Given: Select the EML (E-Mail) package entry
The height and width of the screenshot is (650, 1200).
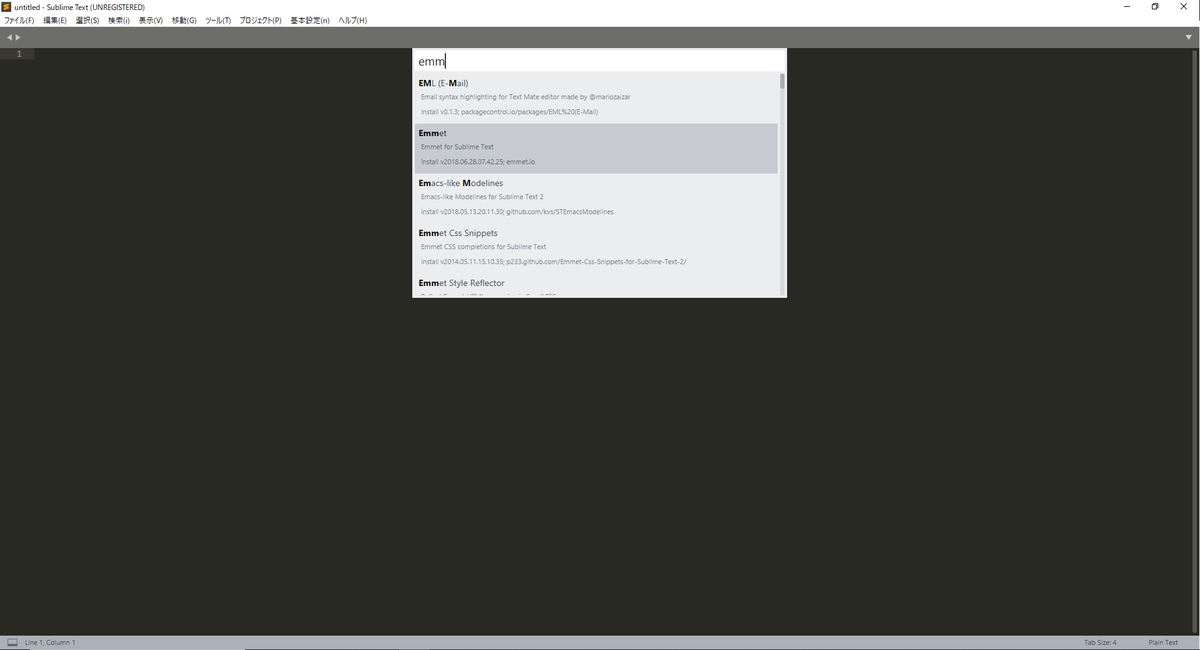Looking at the screenshot, I should click(x=595, y=97).
